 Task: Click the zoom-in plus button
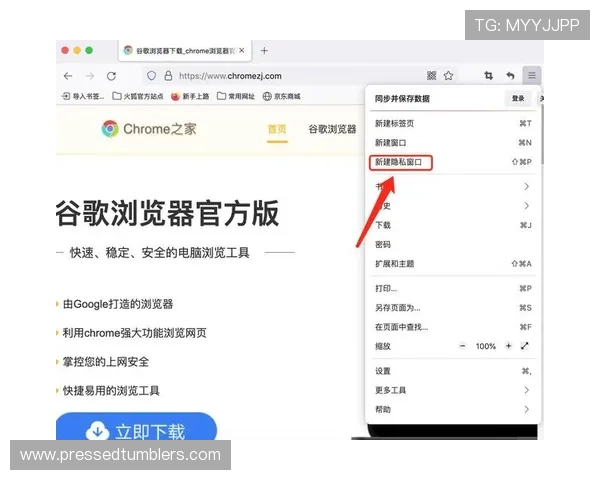[508, 346]
